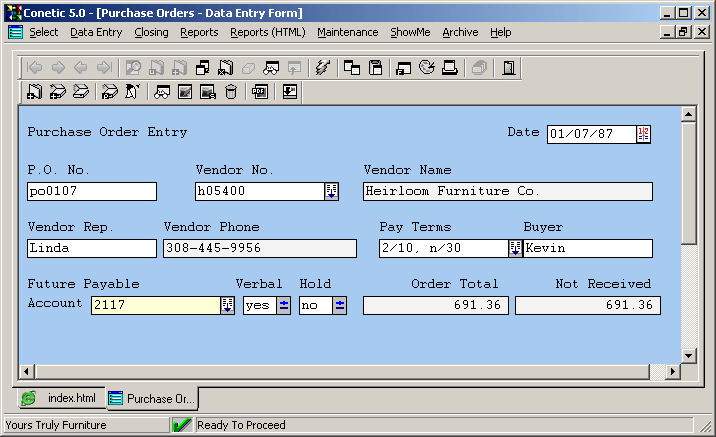Switch to the index.html tab
The image size is (716, 437).
point(60,398)
